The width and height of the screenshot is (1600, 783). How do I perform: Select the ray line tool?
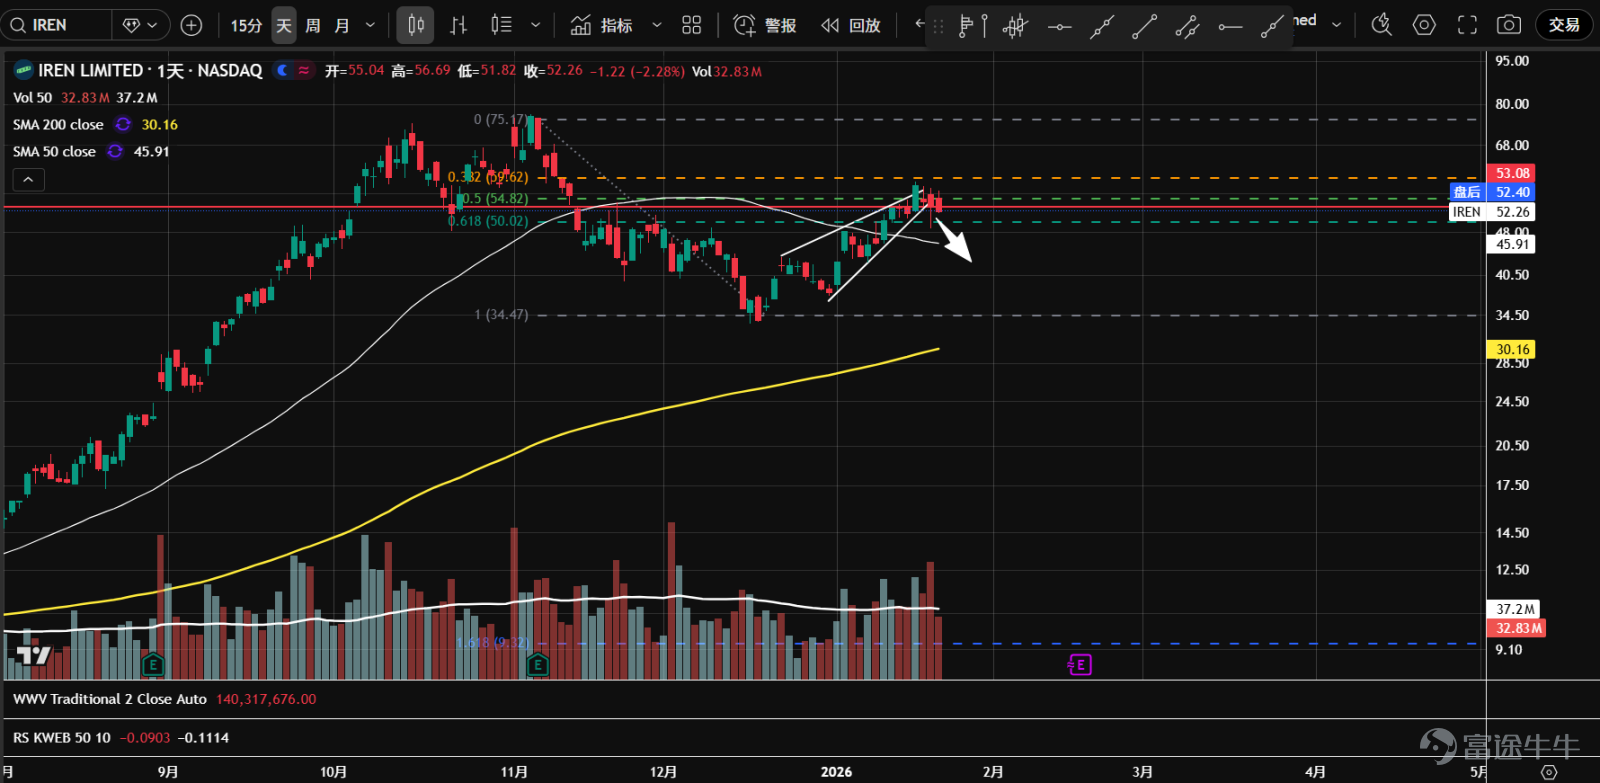click(1145, 26)
